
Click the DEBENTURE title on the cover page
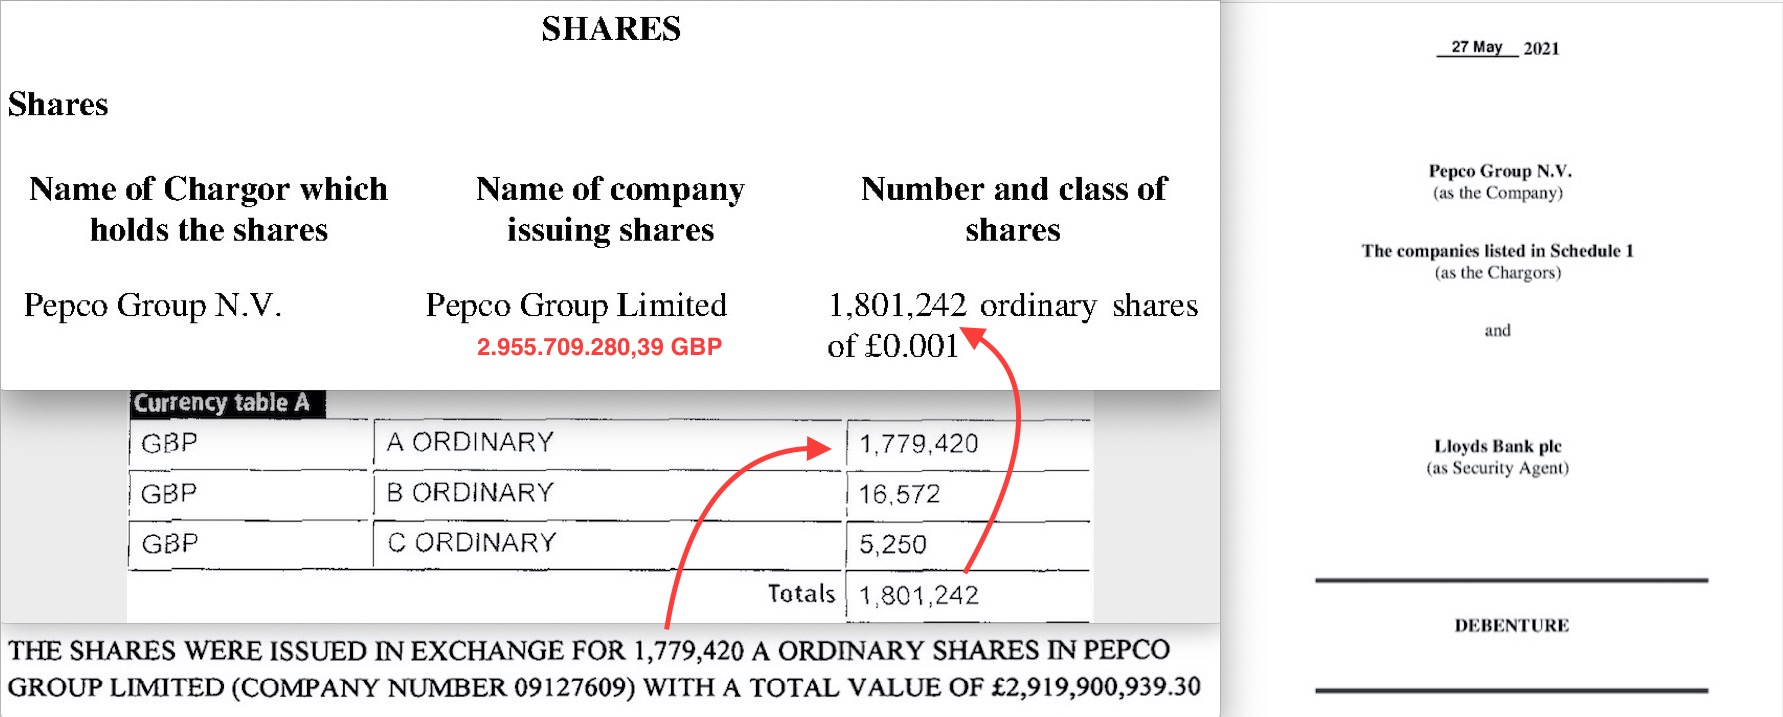[x=1511, y=626]
